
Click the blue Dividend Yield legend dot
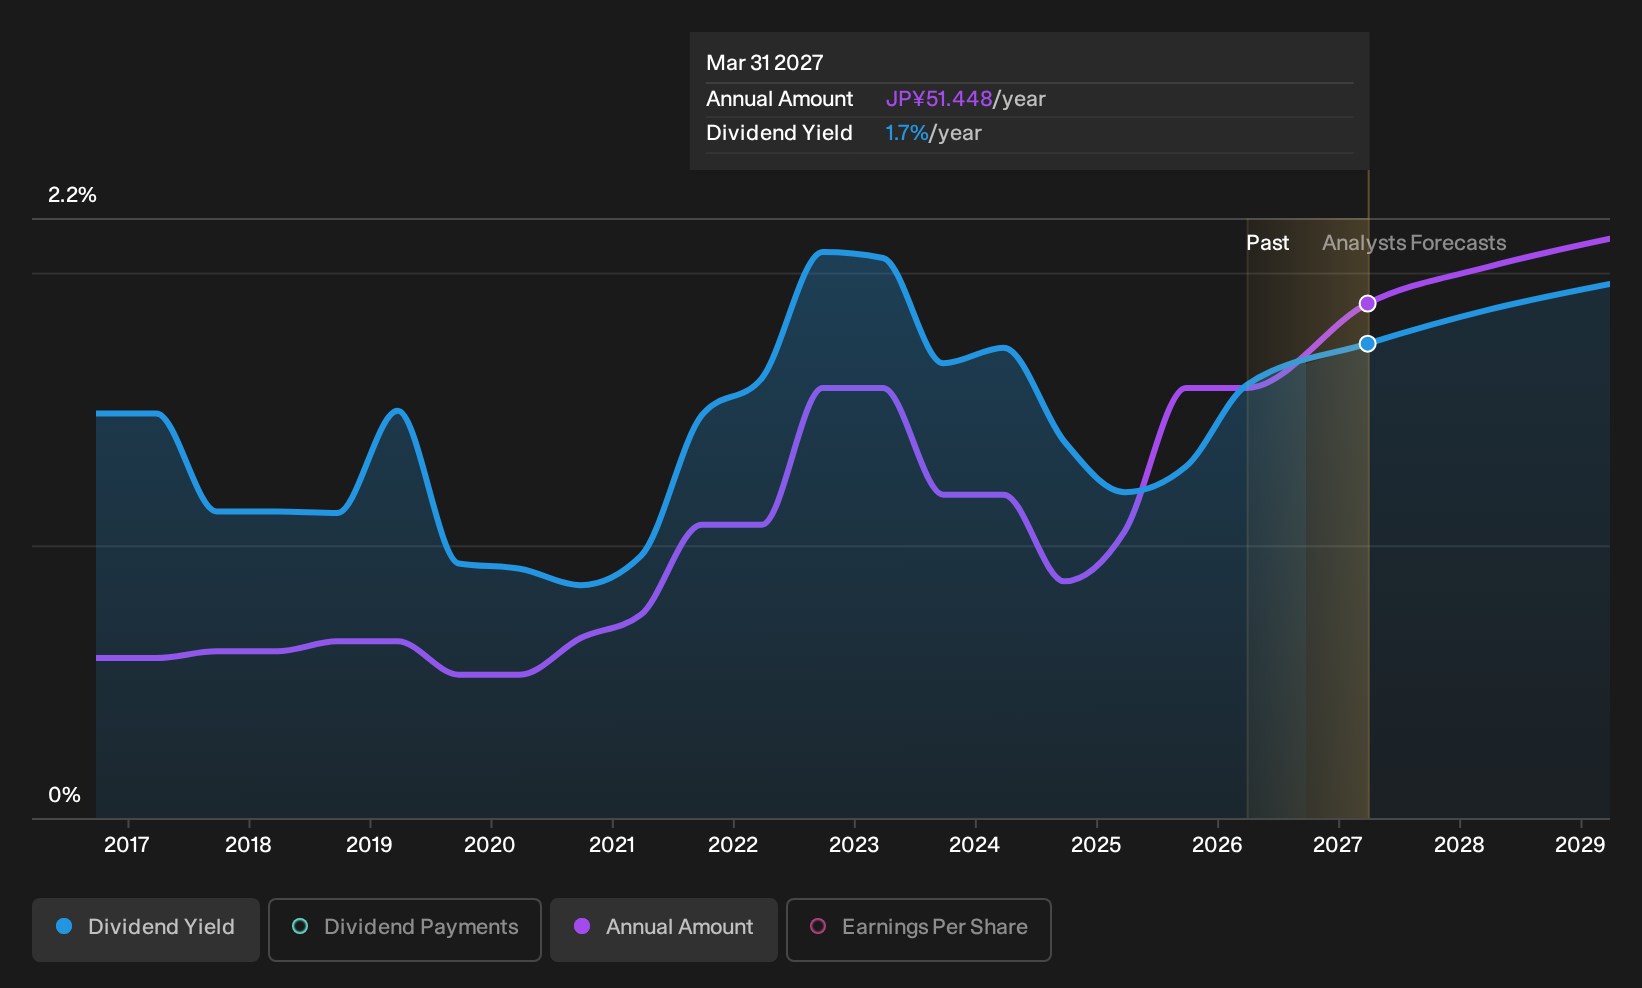pos(64,927)
